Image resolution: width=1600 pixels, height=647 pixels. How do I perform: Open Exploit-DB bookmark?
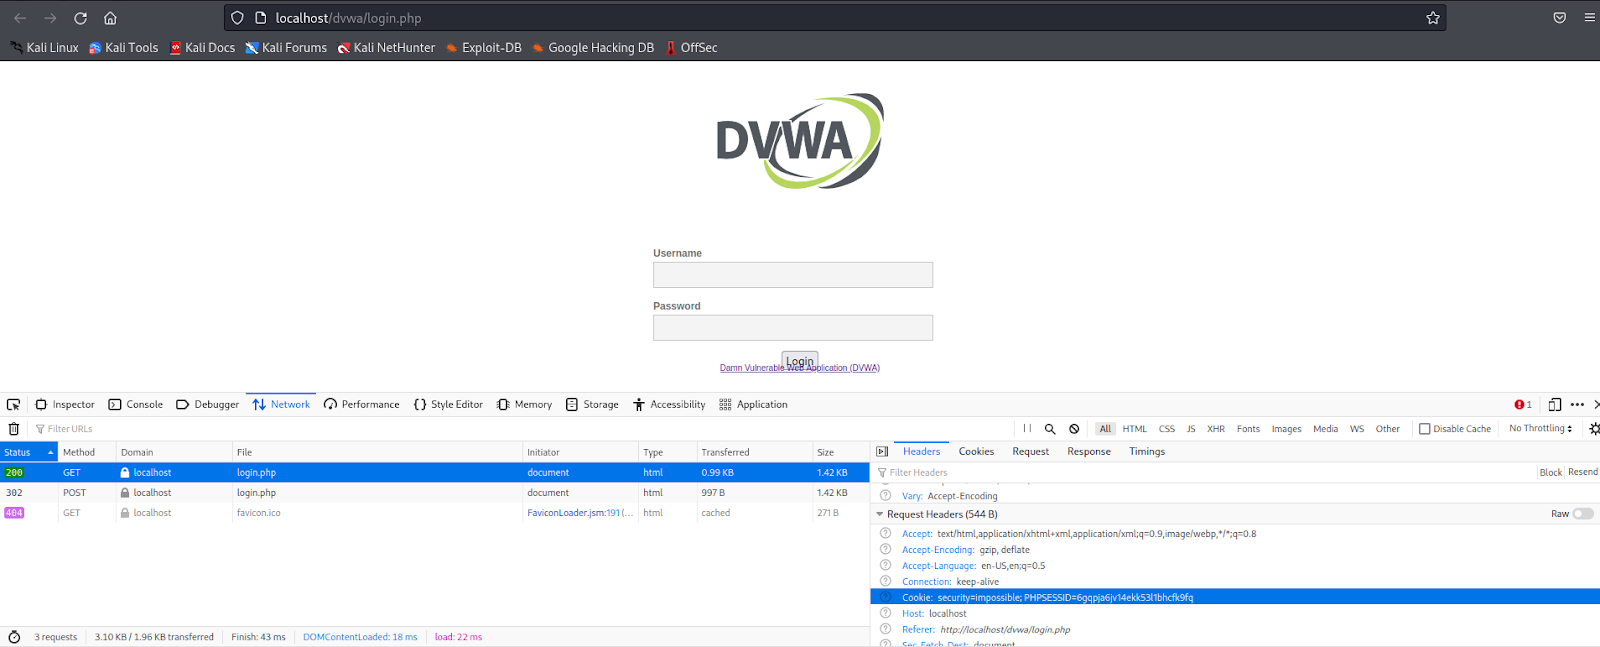point(483,48)
